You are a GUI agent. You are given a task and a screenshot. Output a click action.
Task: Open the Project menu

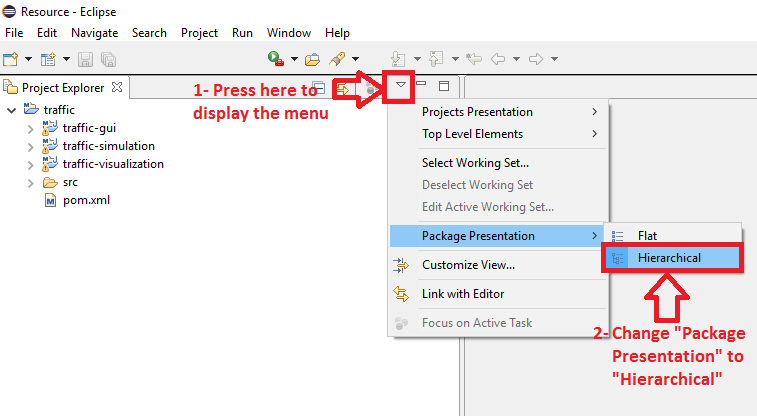click(x=199, y=33)
